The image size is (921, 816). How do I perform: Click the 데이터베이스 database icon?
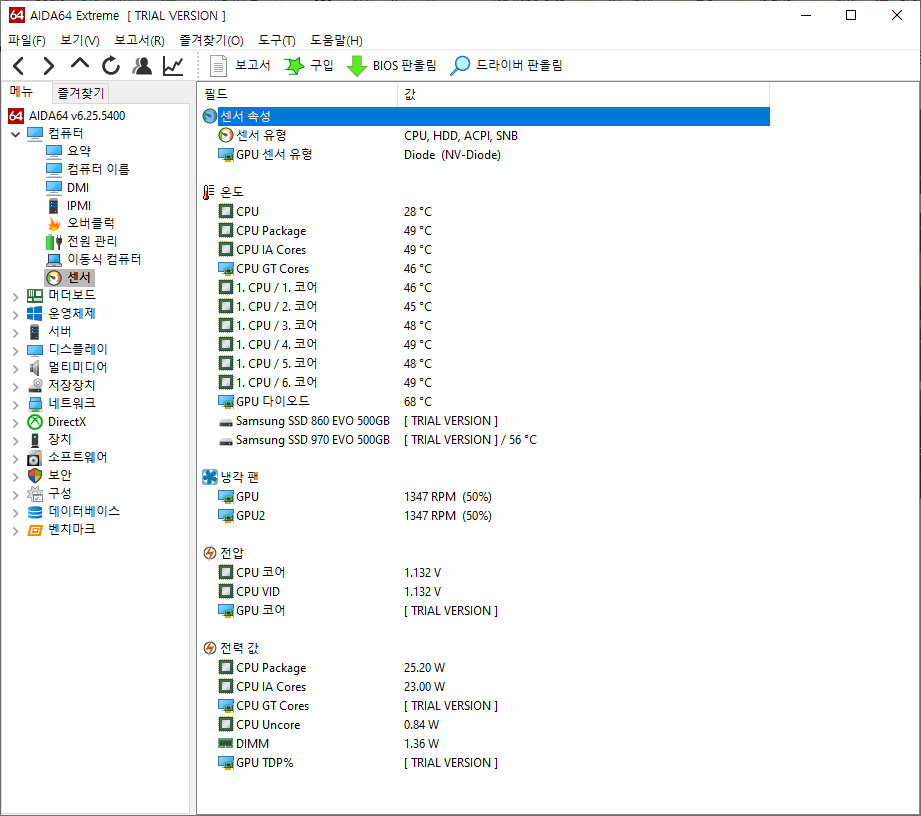pos(35,512)
